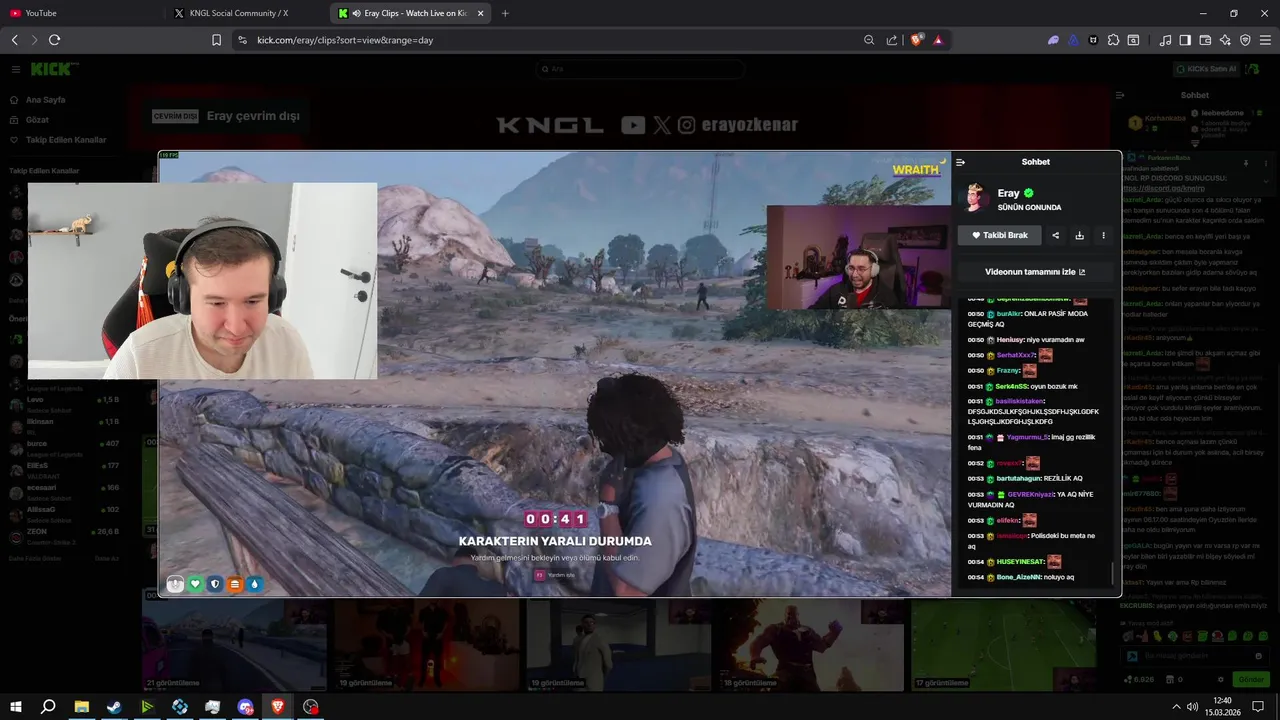The image size is (1280, 720).
Task: Open the volume control in system tray
Action: [1192, 706]
